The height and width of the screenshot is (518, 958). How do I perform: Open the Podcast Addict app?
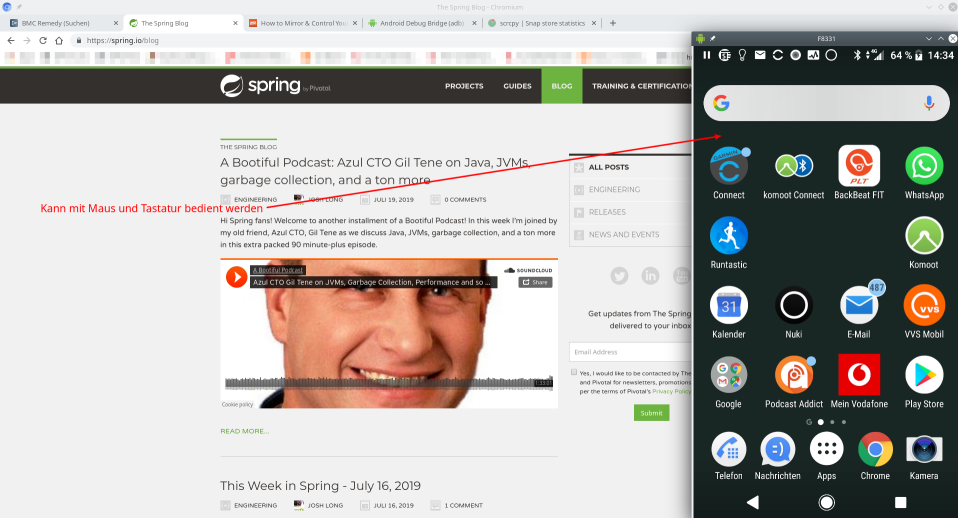point(793,375)
